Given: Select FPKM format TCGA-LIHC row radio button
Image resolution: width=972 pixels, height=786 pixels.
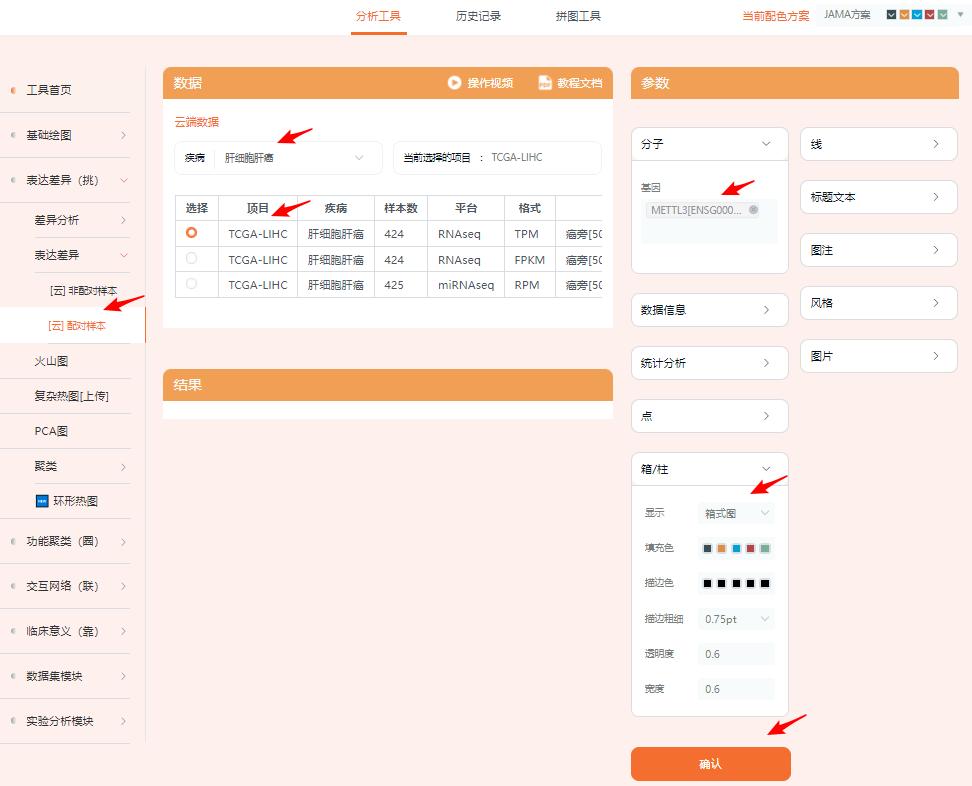Looking at the screenshot, I should click(192, 258).
